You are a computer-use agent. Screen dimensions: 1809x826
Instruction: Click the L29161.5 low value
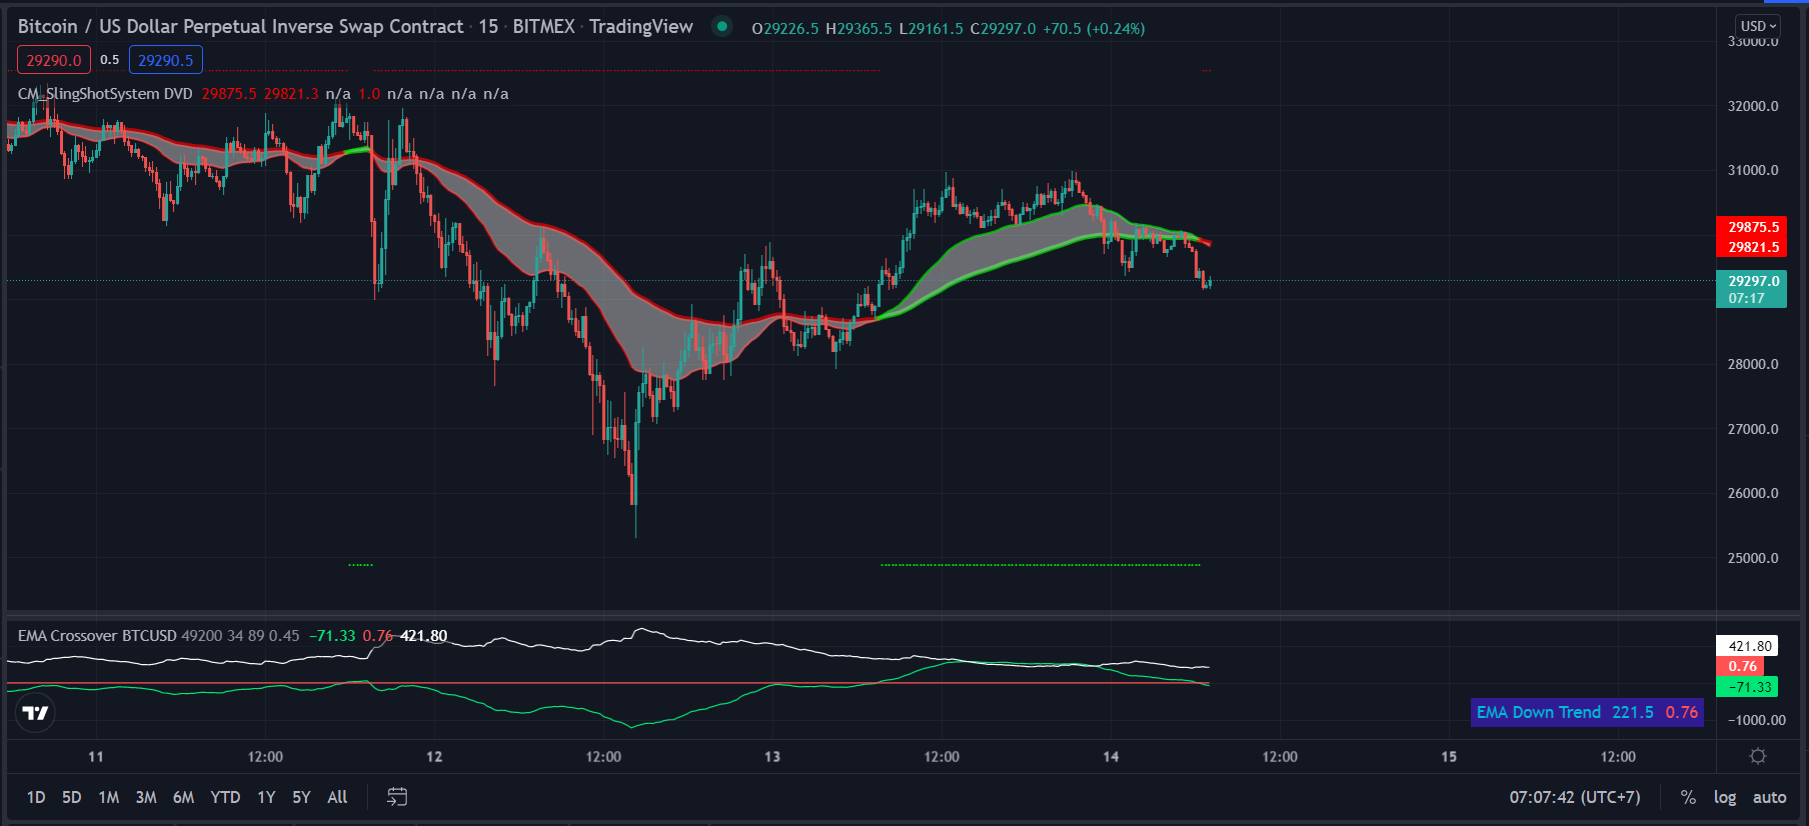931,29
